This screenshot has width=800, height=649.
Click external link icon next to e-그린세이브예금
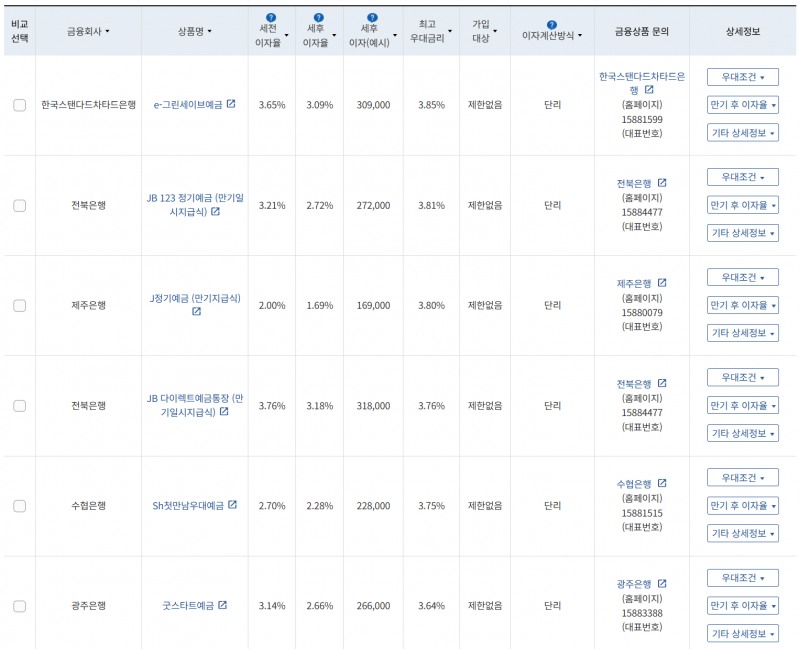click(231, 104)
